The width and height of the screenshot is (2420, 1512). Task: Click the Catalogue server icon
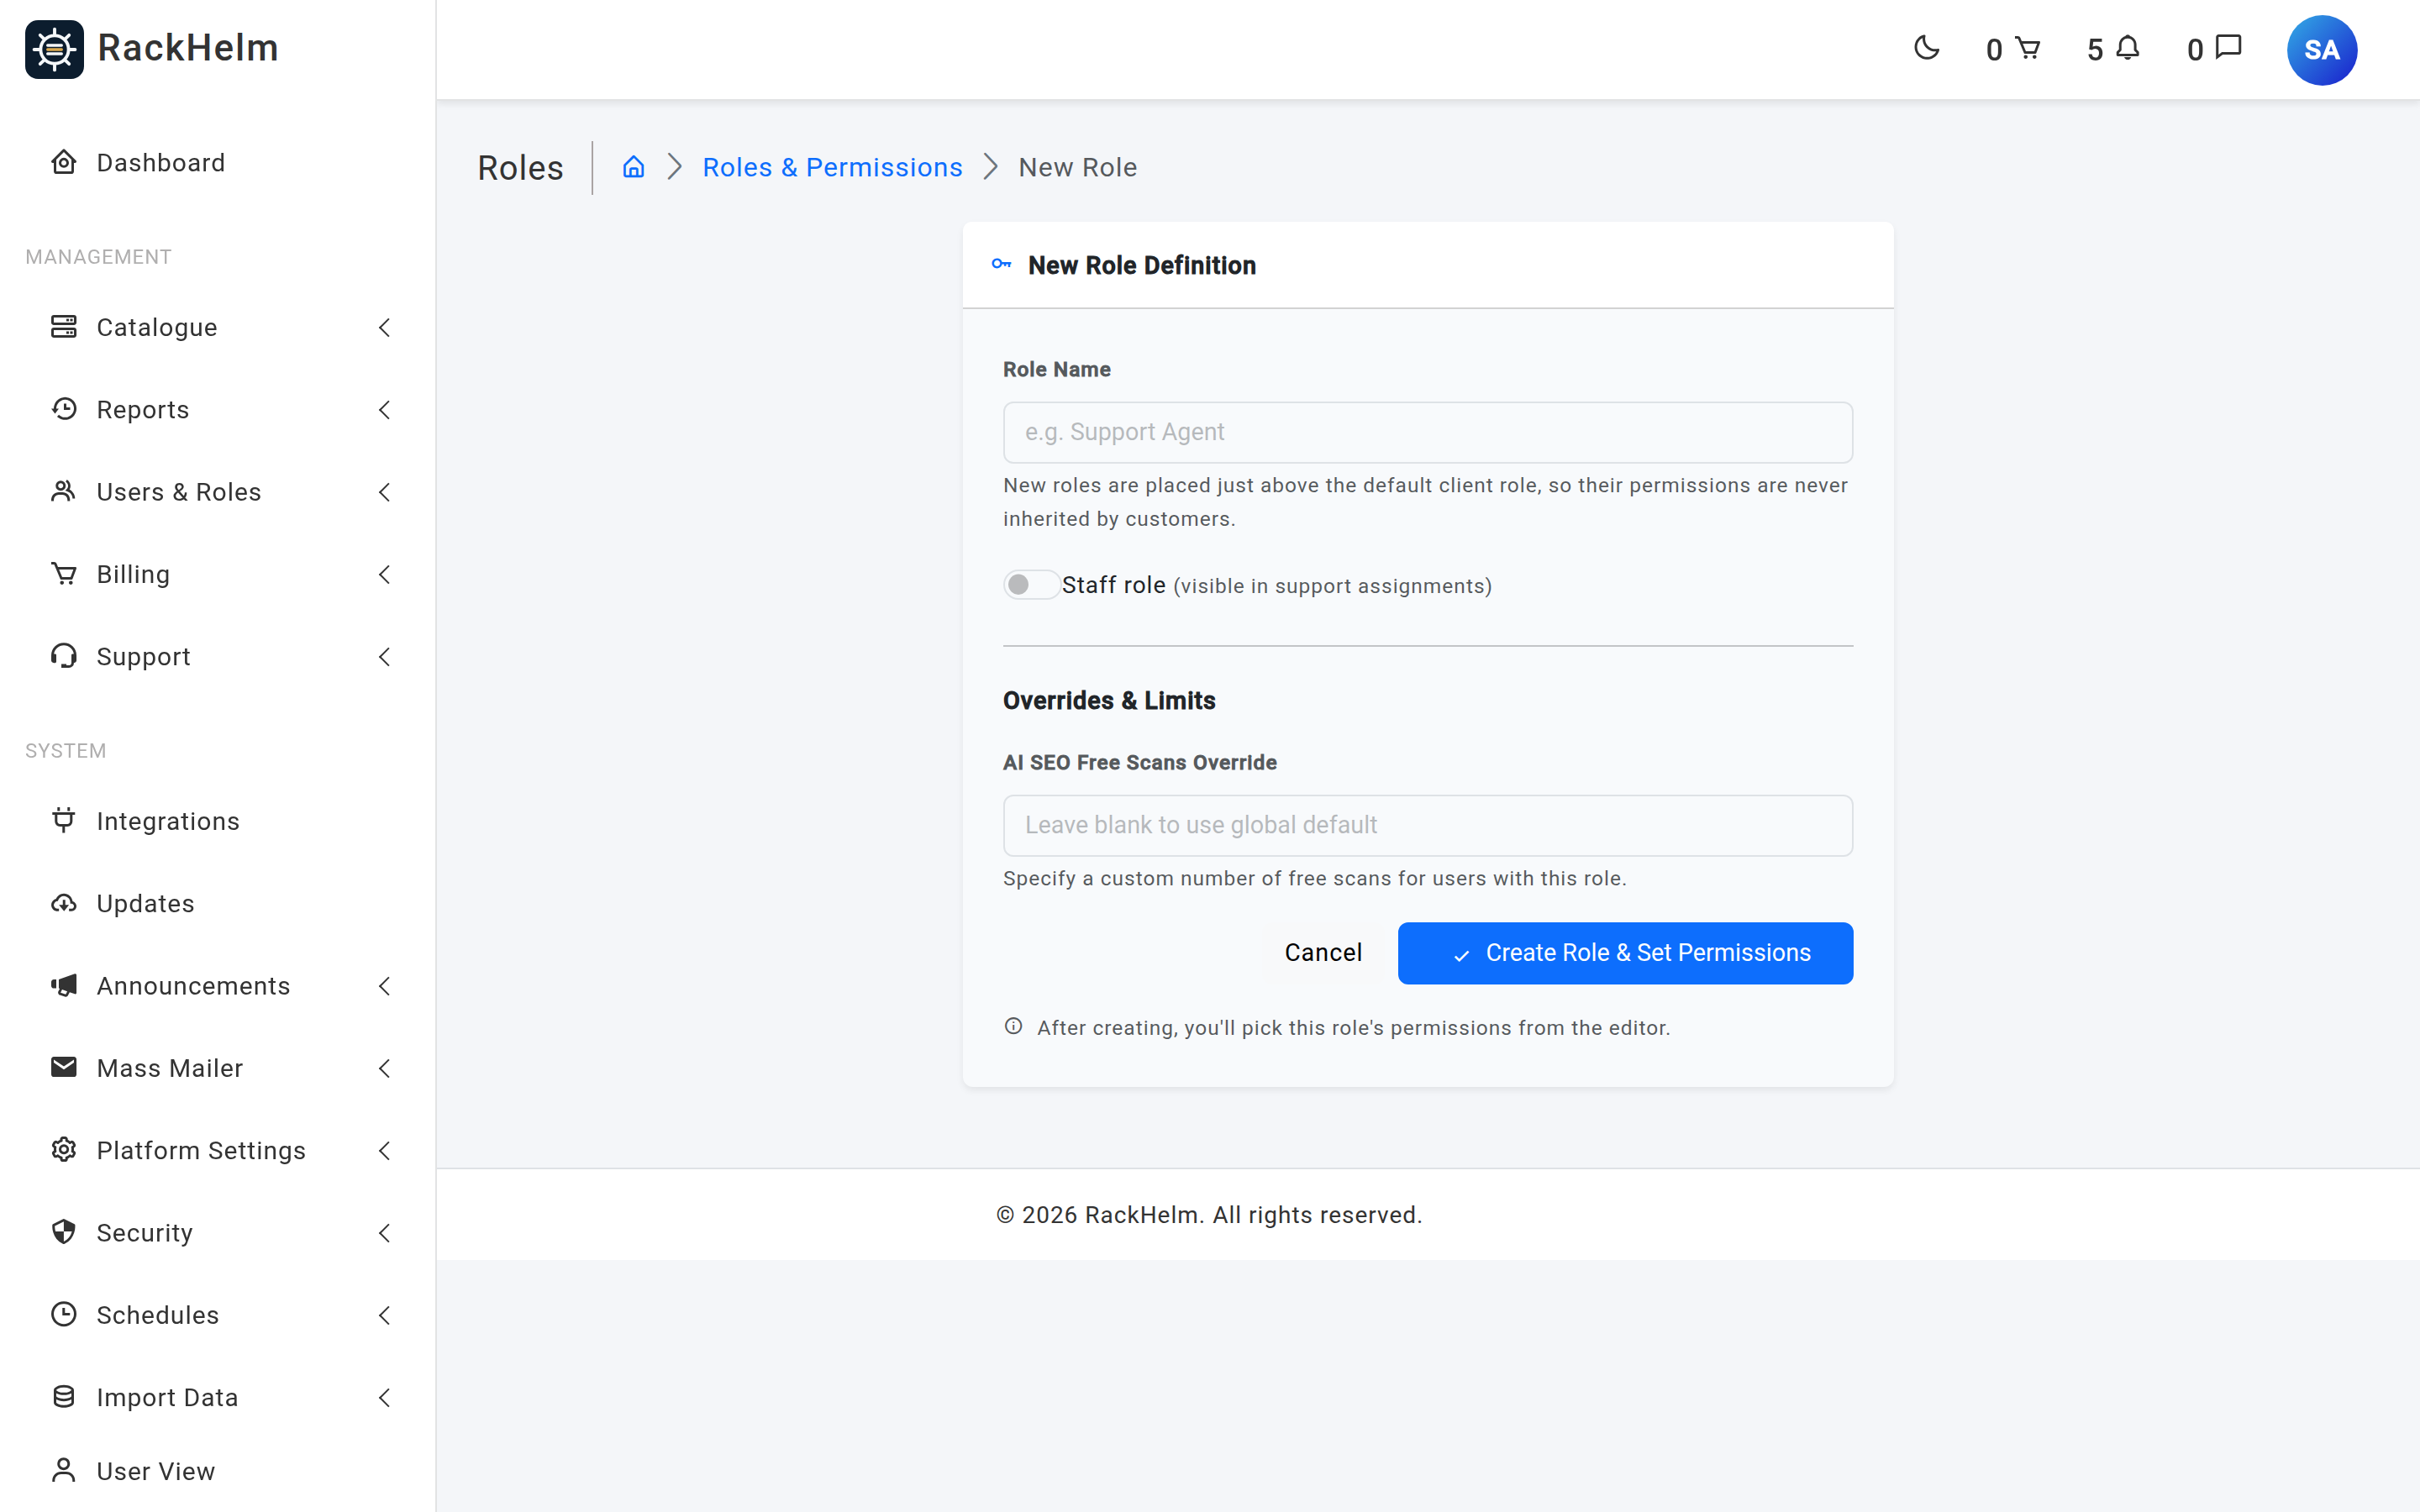click(x=64, y=327)
